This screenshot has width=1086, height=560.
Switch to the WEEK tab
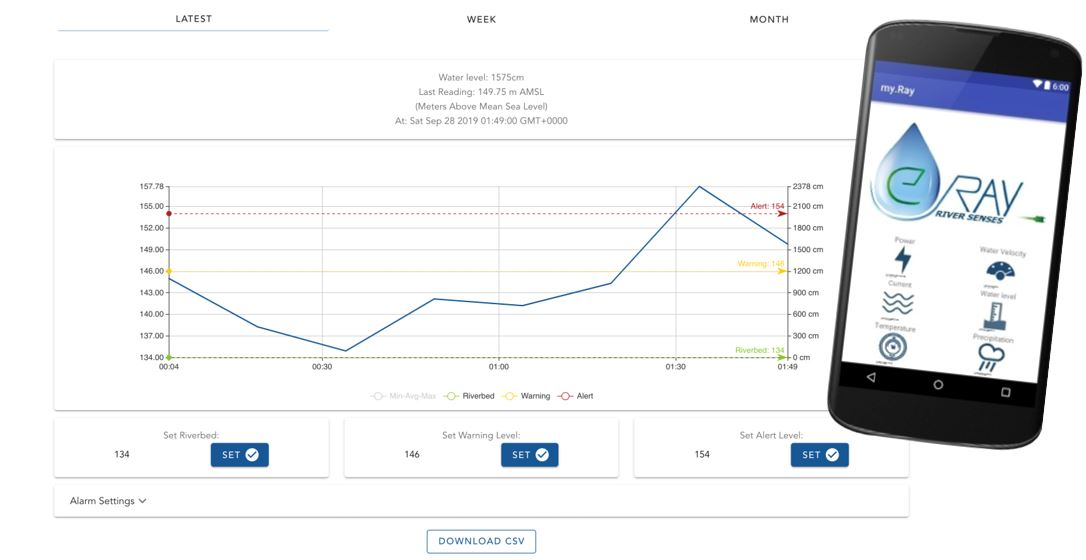click(x=481, y=19)
